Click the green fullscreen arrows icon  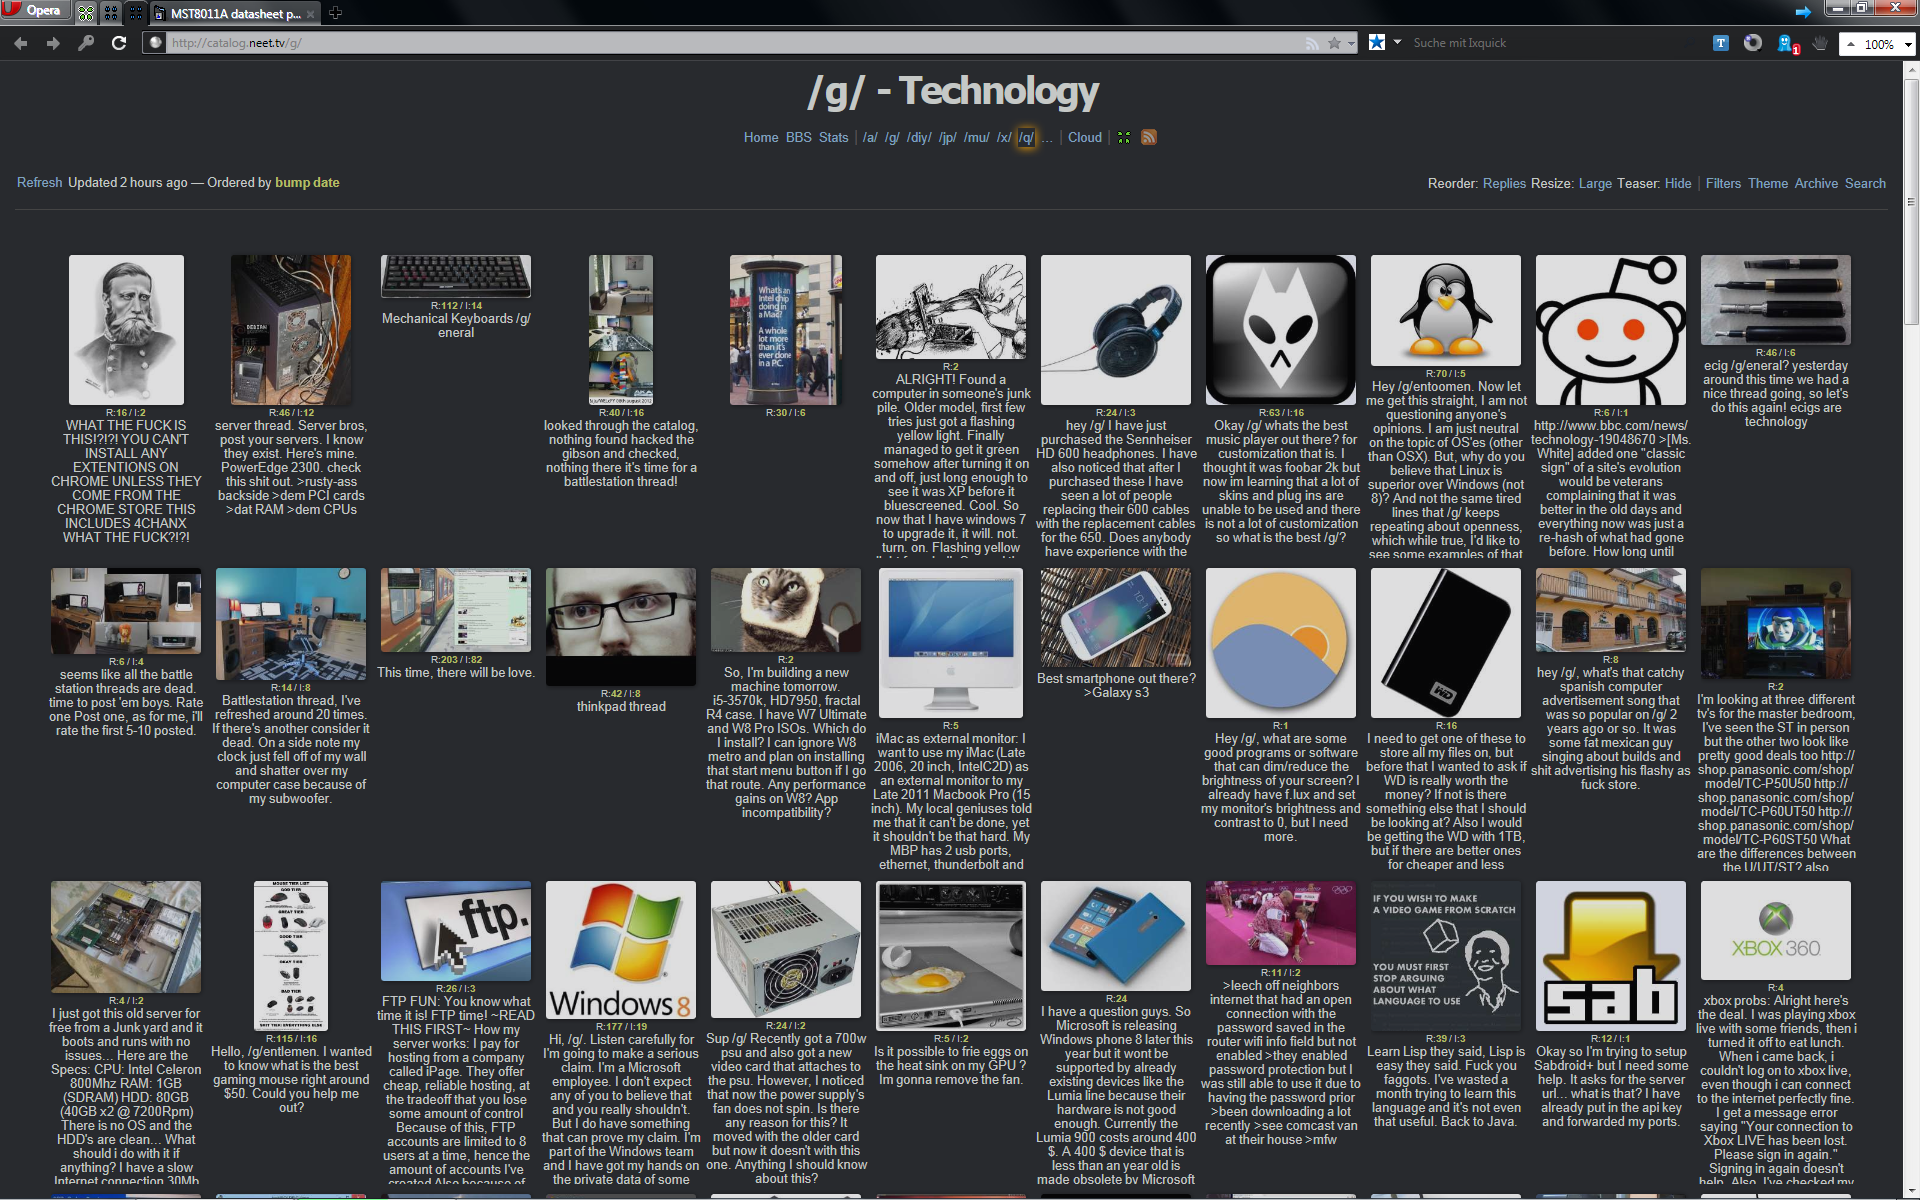point(1124,138)
